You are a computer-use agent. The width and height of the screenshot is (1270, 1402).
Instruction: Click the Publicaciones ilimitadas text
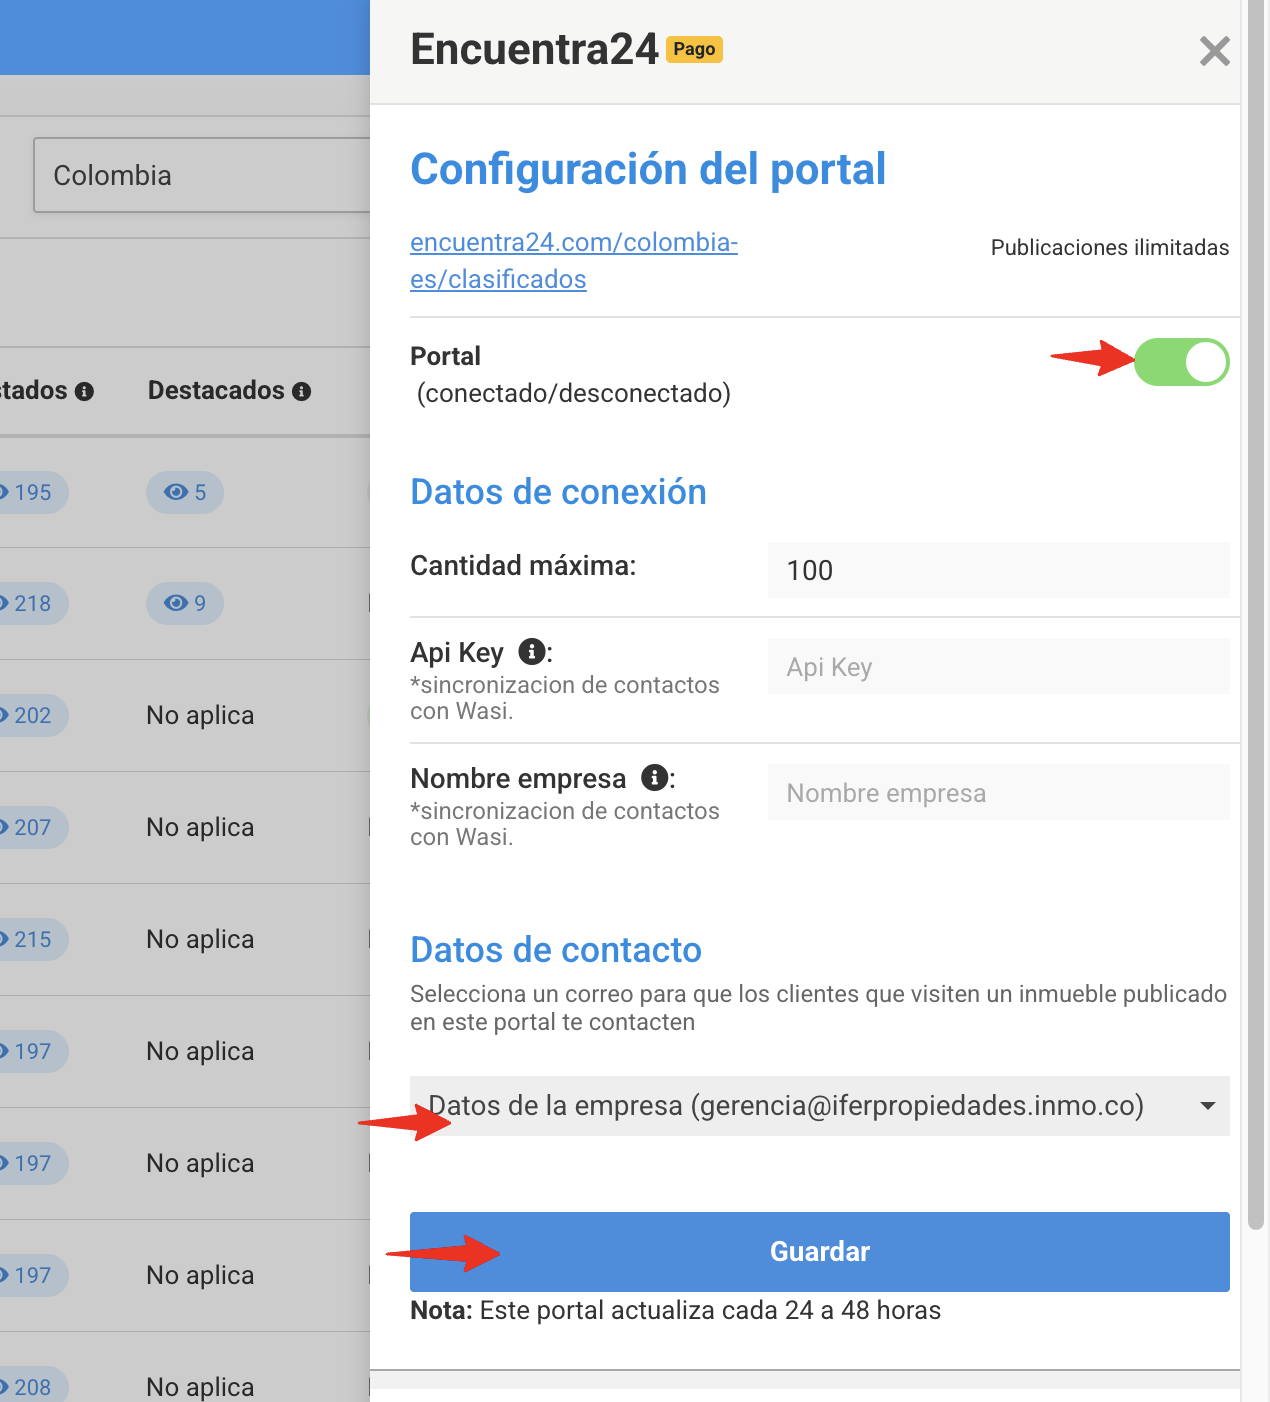(1110, 248)
